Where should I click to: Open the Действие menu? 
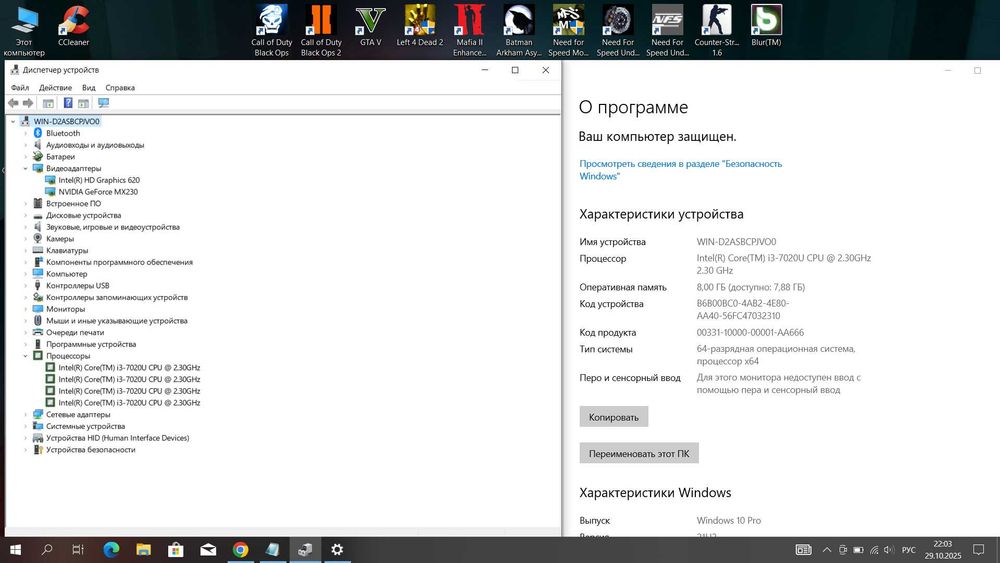coord(55,87)
